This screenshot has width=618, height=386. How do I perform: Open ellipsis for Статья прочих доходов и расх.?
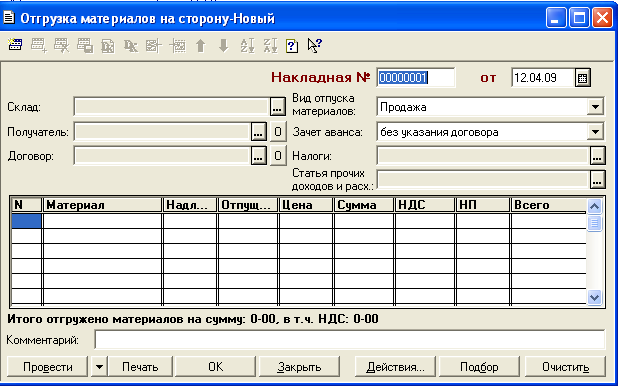598,179
